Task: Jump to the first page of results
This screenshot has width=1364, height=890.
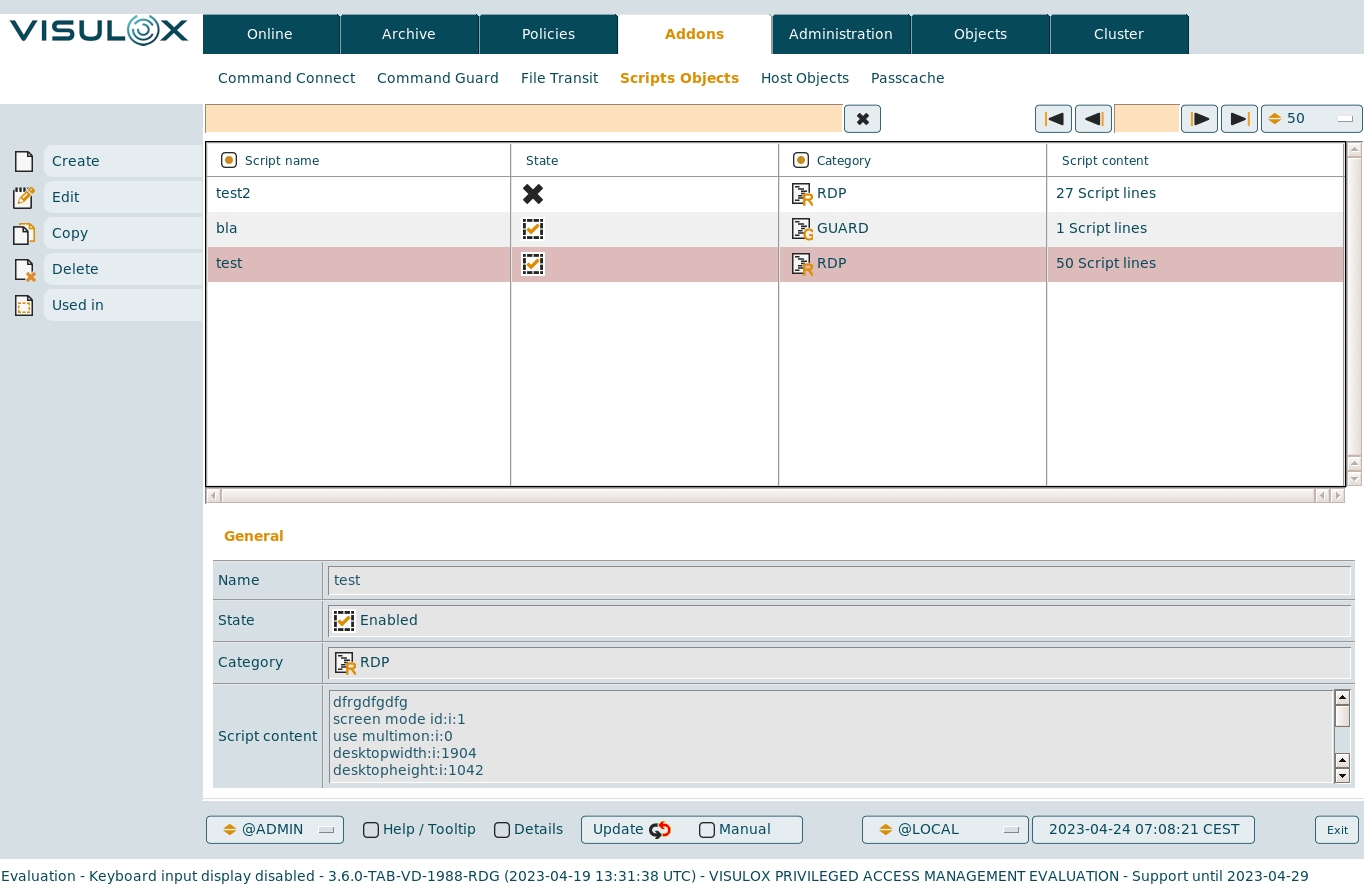Action: point(1053,119)
